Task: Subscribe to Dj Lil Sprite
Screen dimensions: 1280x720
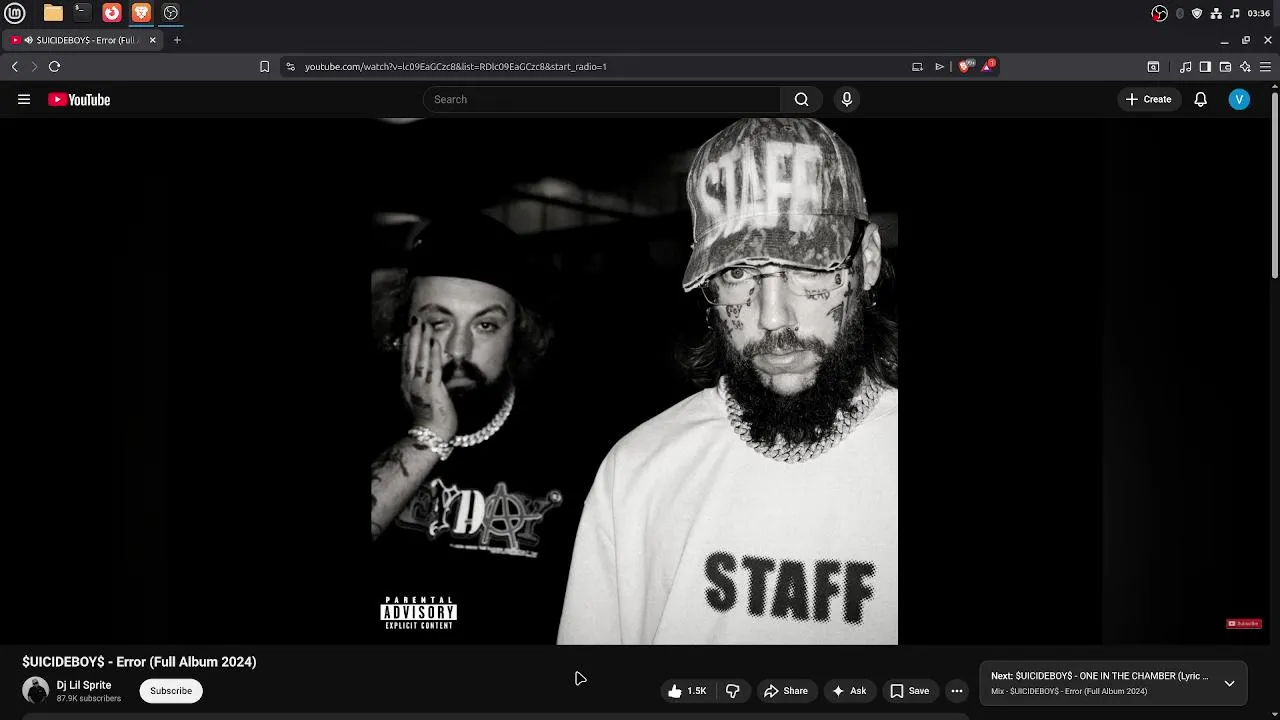Action: [x=171, y=691]
